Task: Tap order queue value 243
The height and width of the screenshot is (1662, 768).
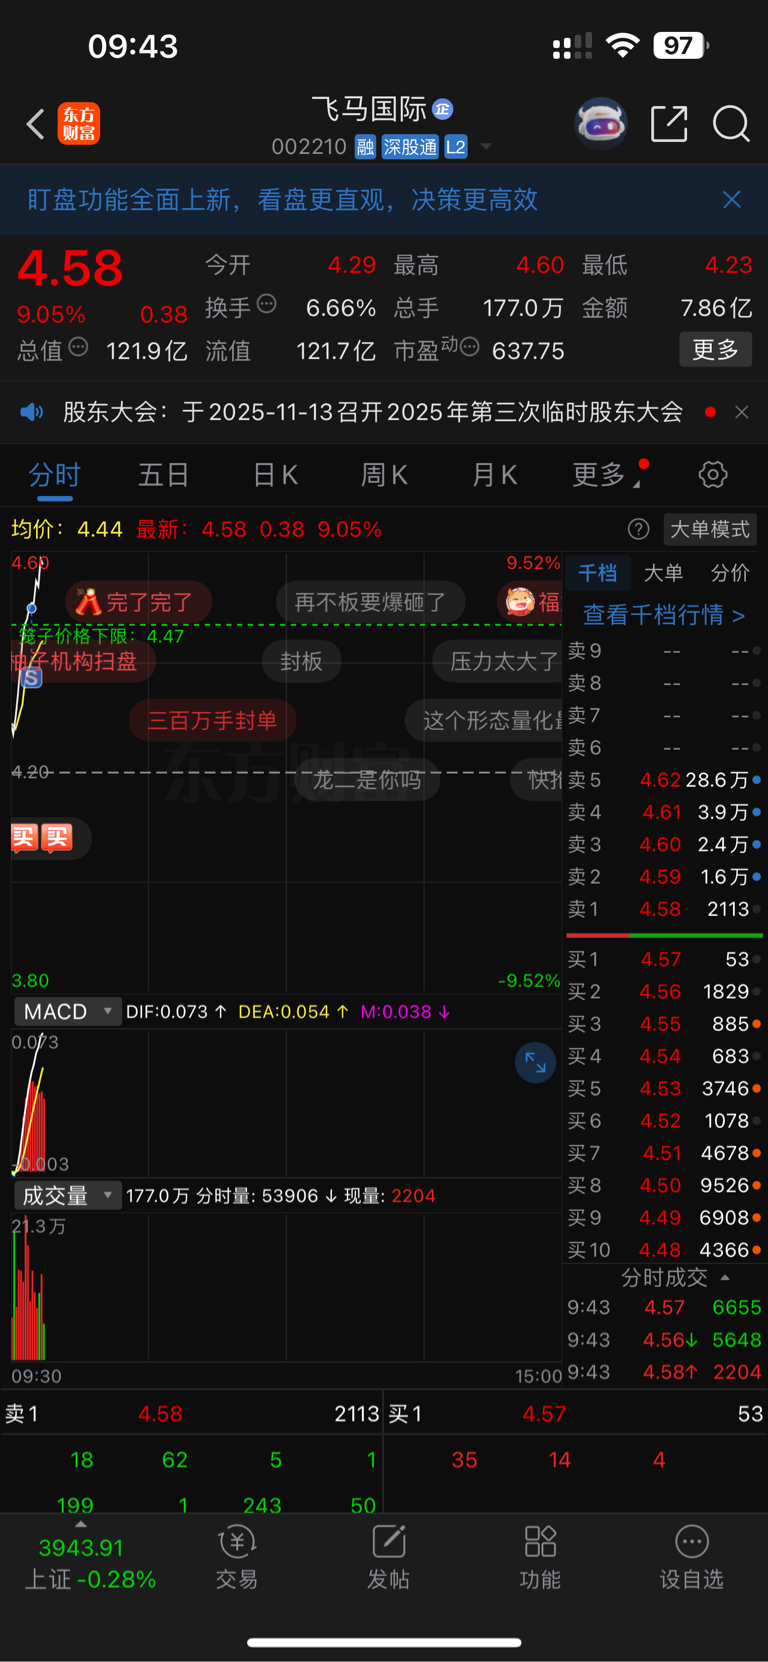Action: (x=262, y=1505)
